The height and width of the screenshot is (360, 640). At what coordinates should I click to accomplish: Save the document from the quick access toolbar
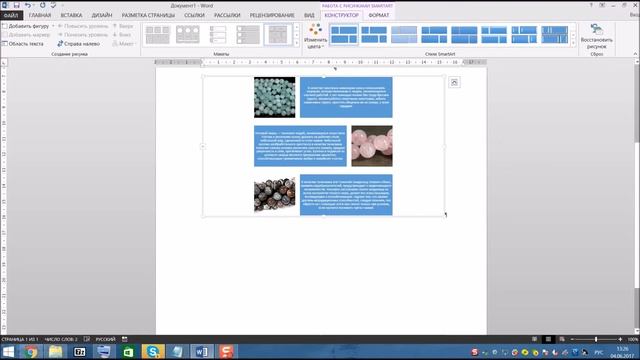(16, 5)
